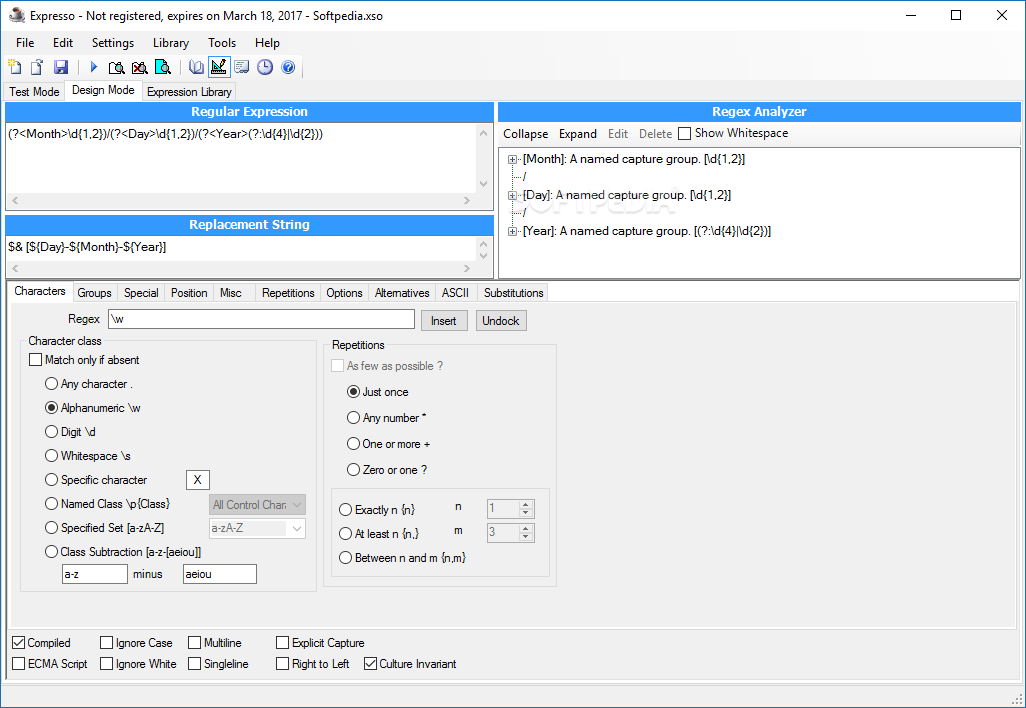Run the match with the blue play arrow

point(94,67)
